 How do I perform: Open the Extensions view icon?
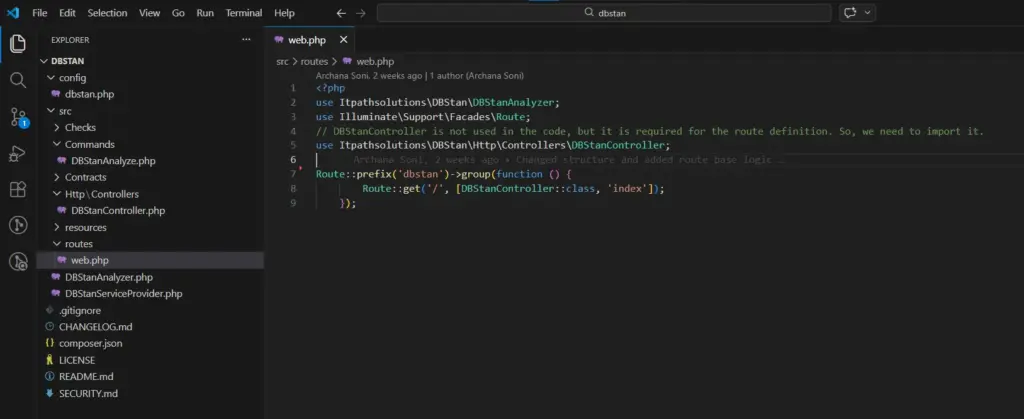tap(17, 189)
